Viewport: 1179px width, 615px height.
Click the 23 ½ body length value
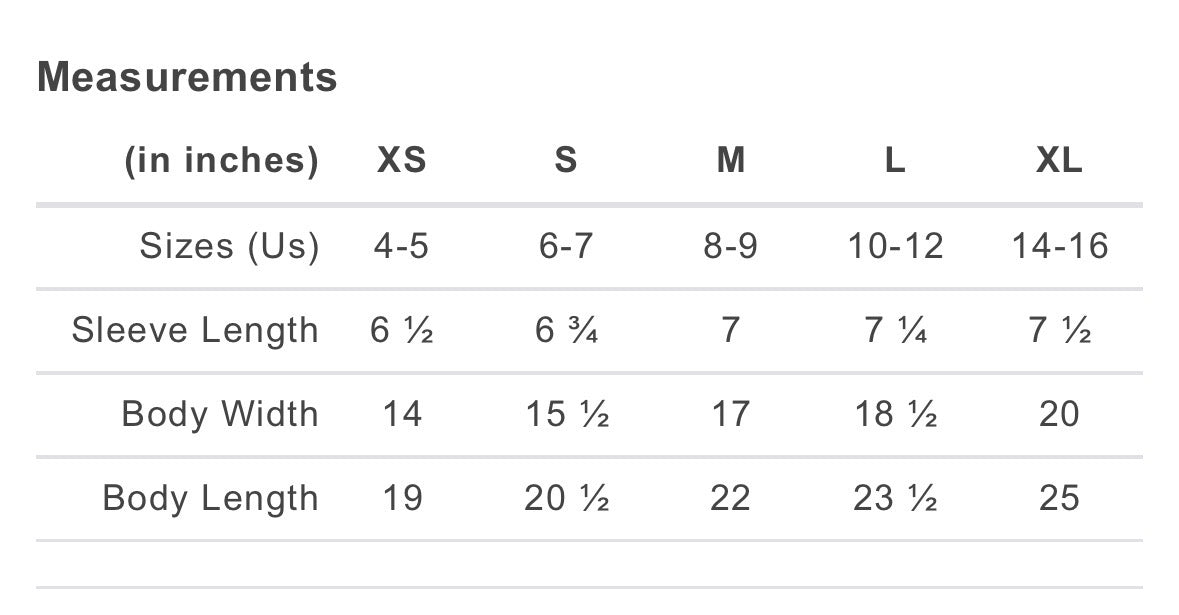896,498
